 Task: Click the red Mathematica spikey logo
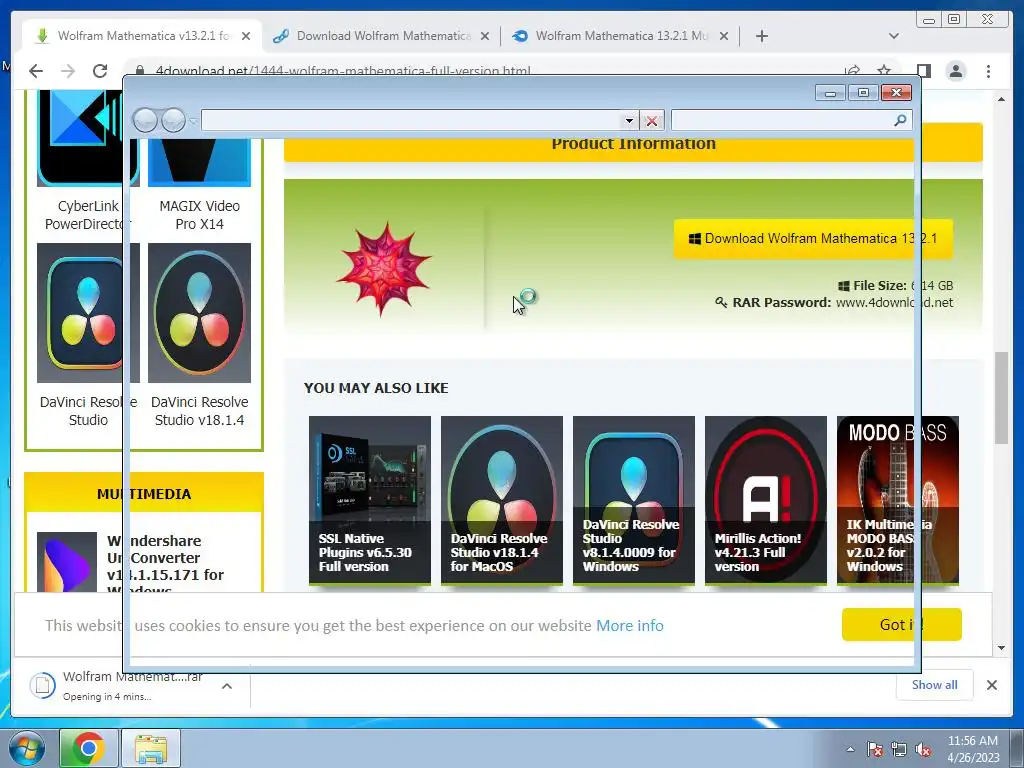pos(383,268)
